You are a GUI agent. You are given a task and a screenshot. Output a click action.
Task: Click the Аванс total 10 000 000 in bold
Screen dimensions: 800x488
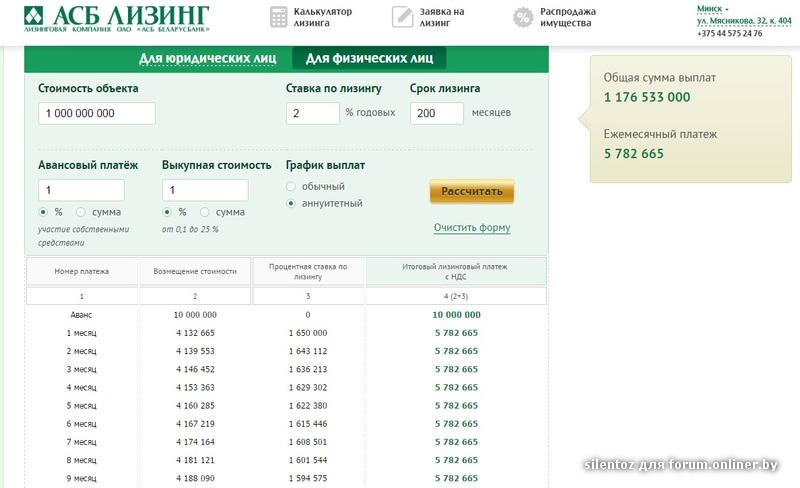click(457, 315)
